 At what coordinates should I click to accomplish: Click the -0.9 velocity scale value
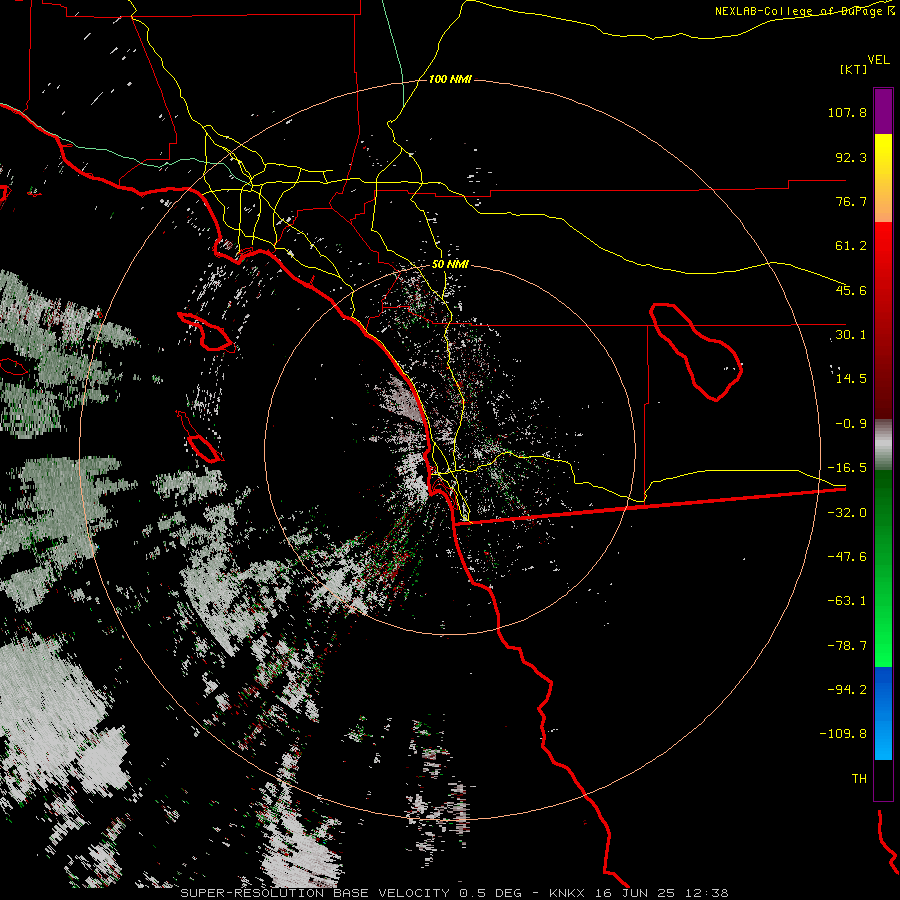pos(851,424)
